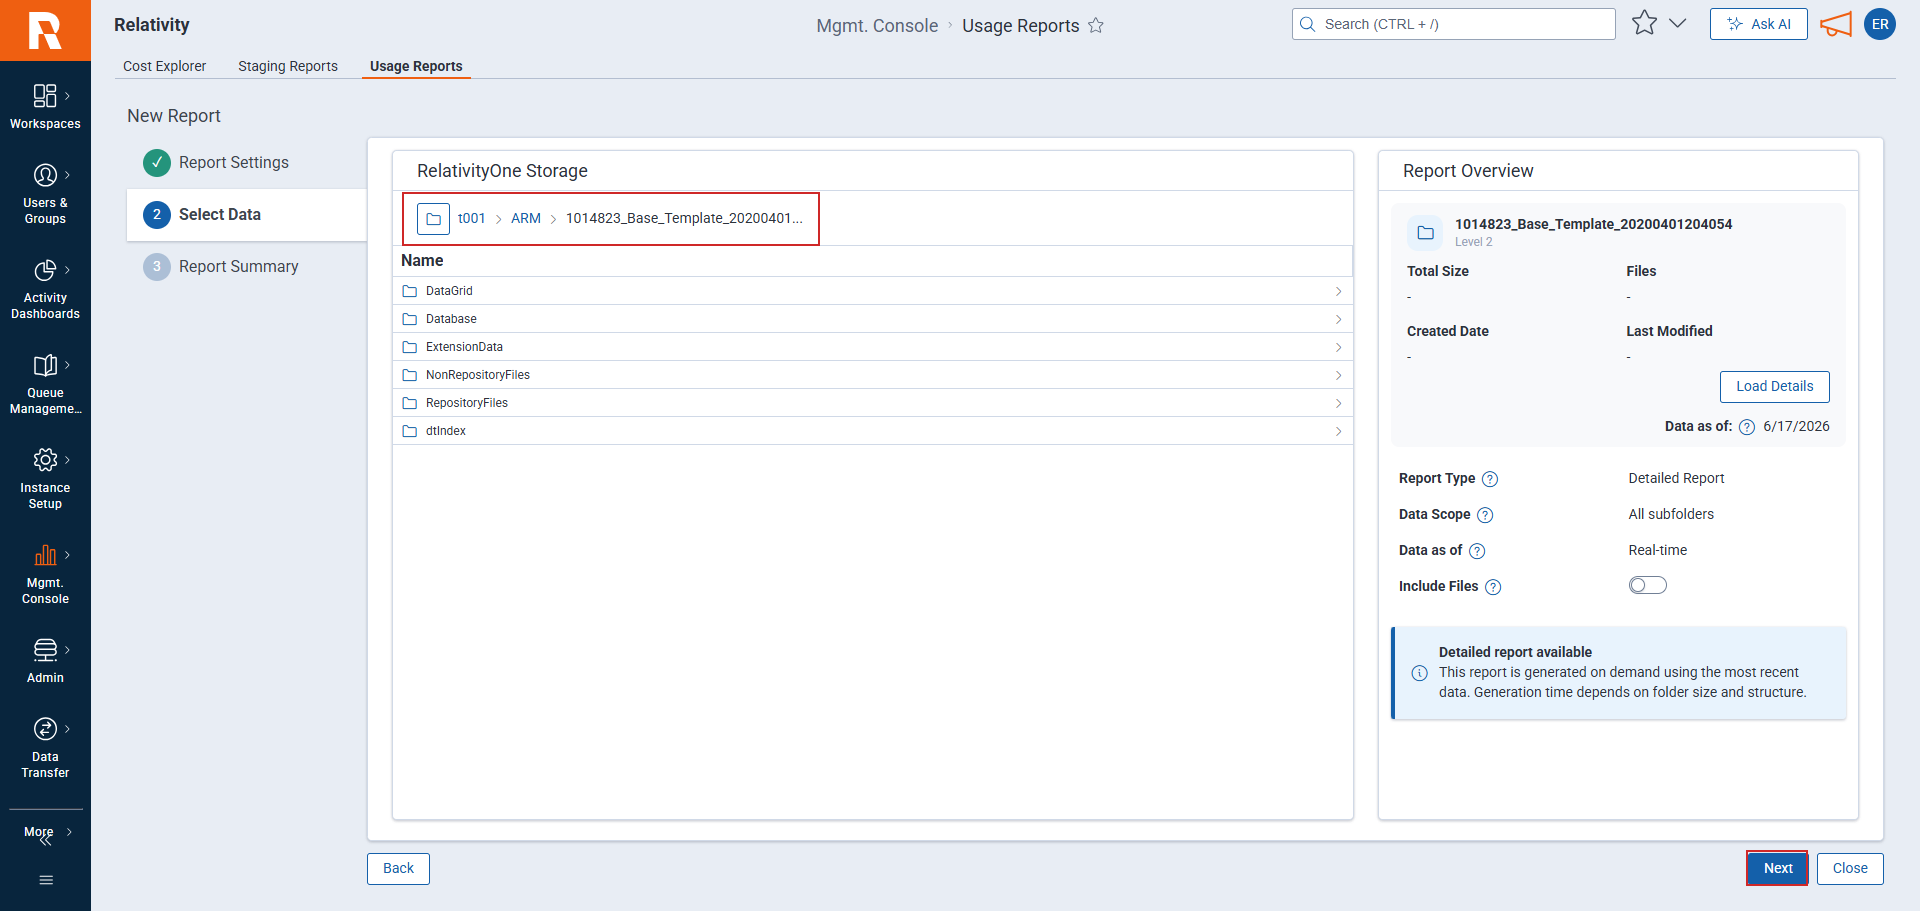The height and width of the screenshot is (911, 1920).
Task: Click the storage root folder icon in breadcrumb
Action: click(433, 219)
